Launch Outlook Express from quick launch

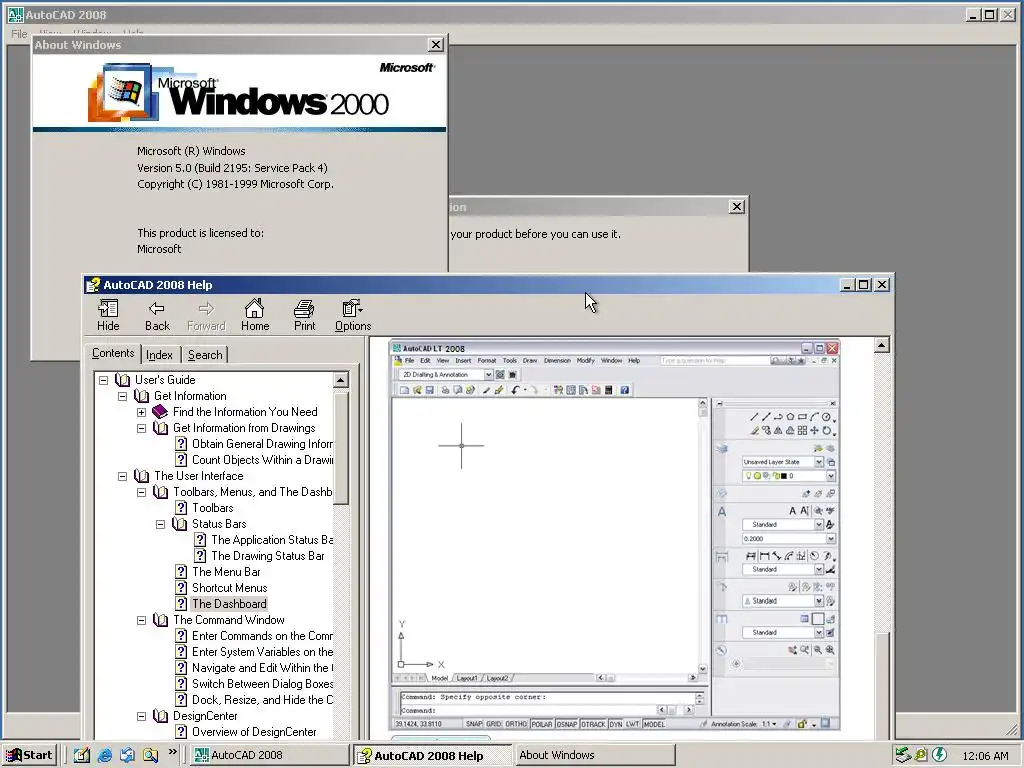(127, 755)
